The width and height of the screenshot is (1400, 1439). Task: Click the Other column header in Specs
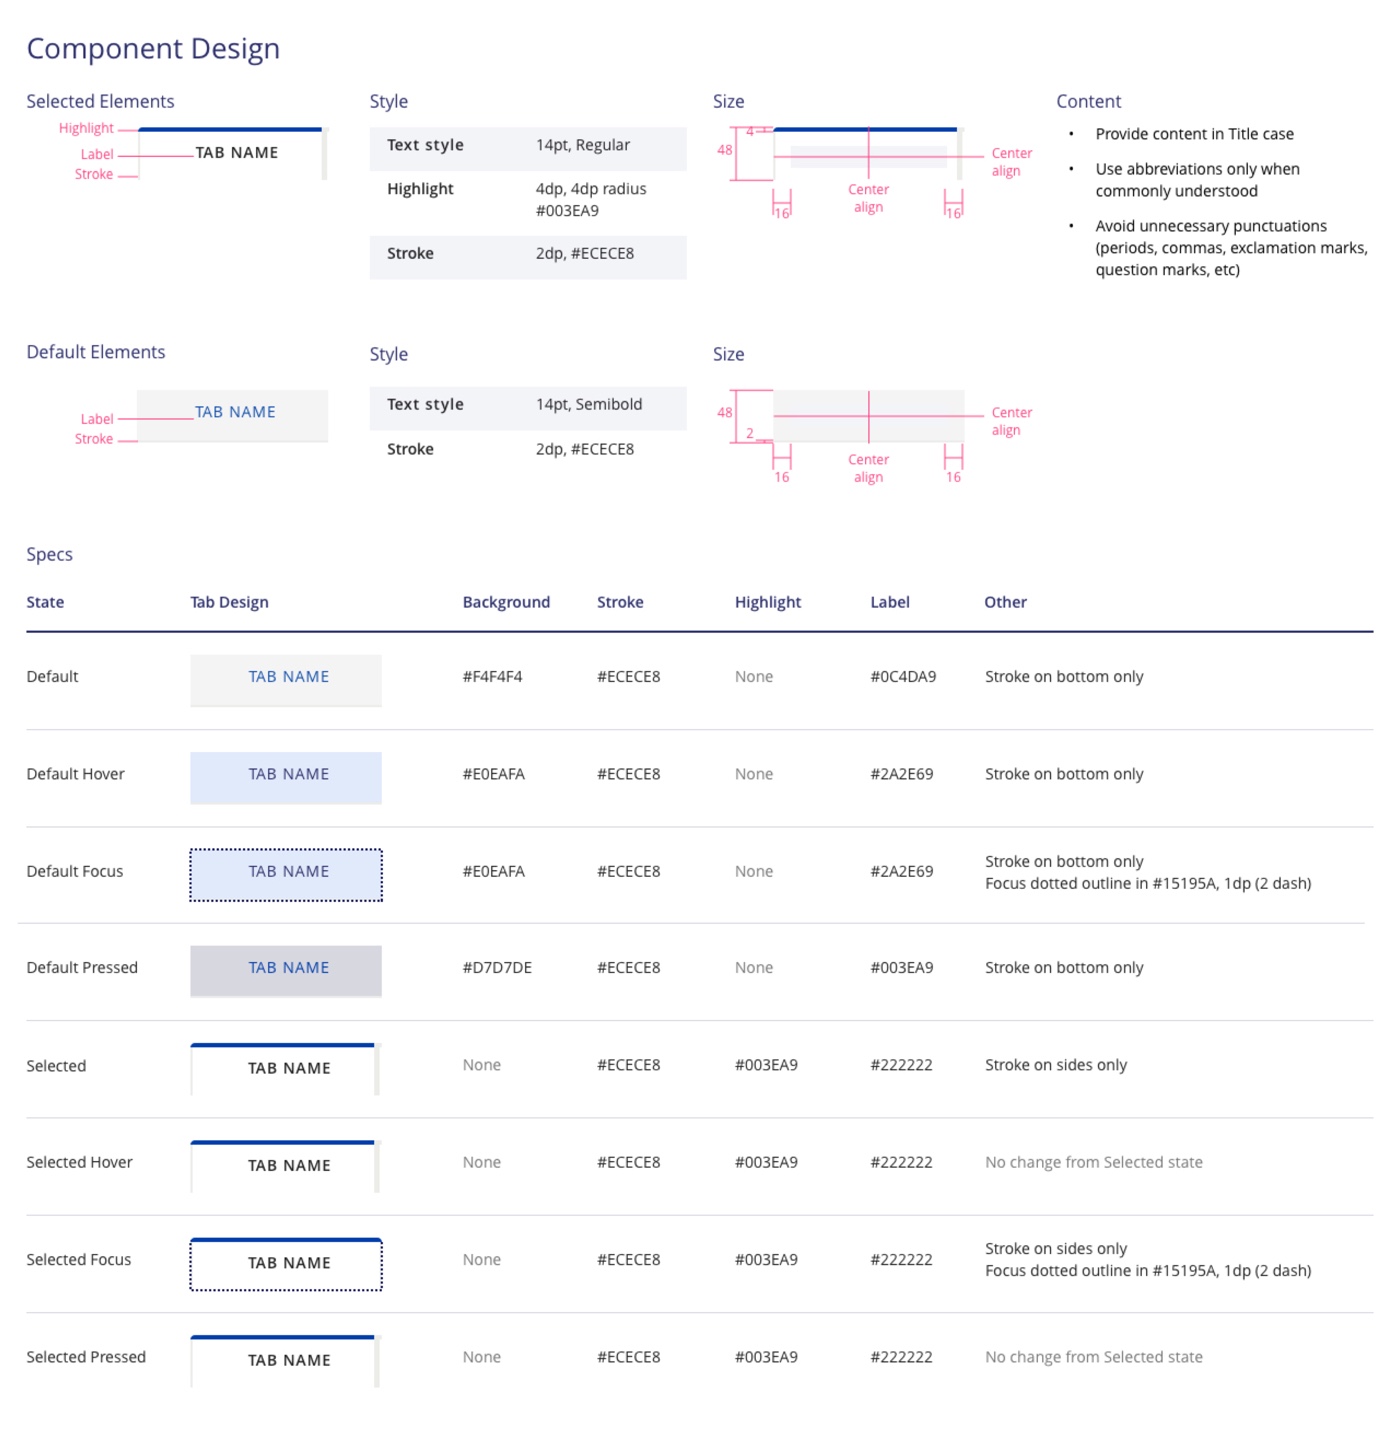(x=1005, y=602)
